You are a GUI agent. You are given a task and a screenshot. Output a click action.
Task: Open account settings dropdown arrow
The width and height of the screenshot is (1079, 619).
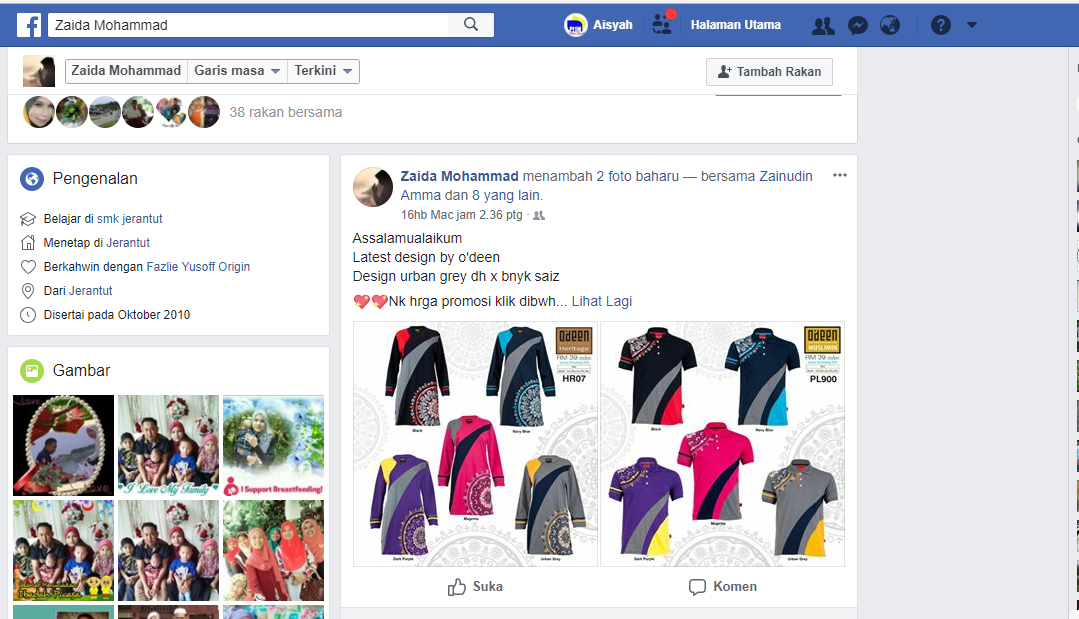click(x=972, y=26)
